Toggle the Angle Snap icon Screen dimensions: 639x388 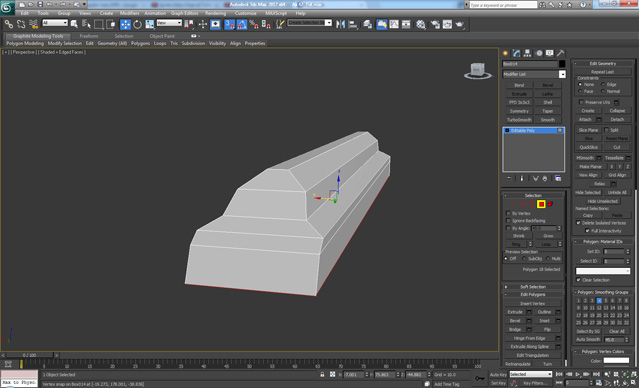pos(242,24)
